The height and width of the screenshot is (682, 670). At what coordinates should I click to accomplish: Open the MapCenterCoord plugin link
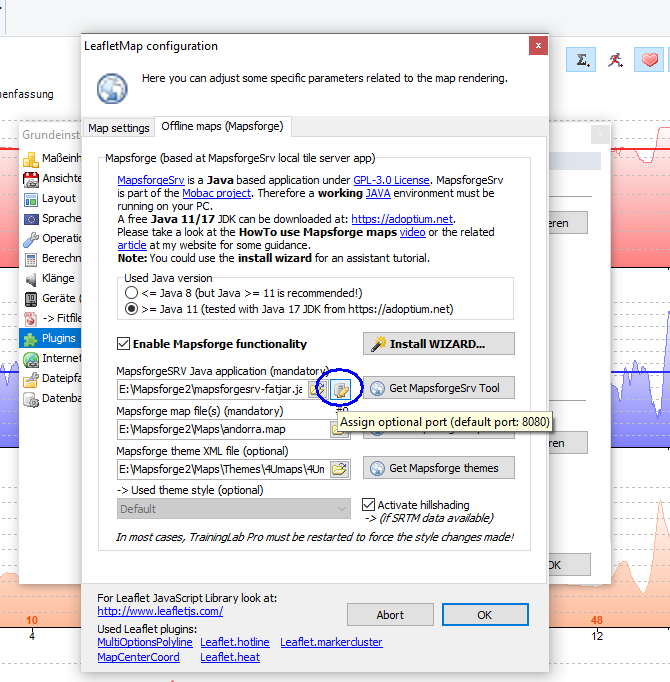[138, 657]
